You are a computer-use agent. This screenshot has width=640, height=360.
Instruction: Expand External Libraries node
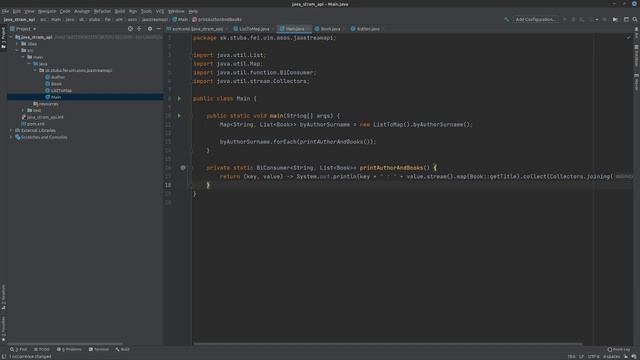tap(11, 130)
